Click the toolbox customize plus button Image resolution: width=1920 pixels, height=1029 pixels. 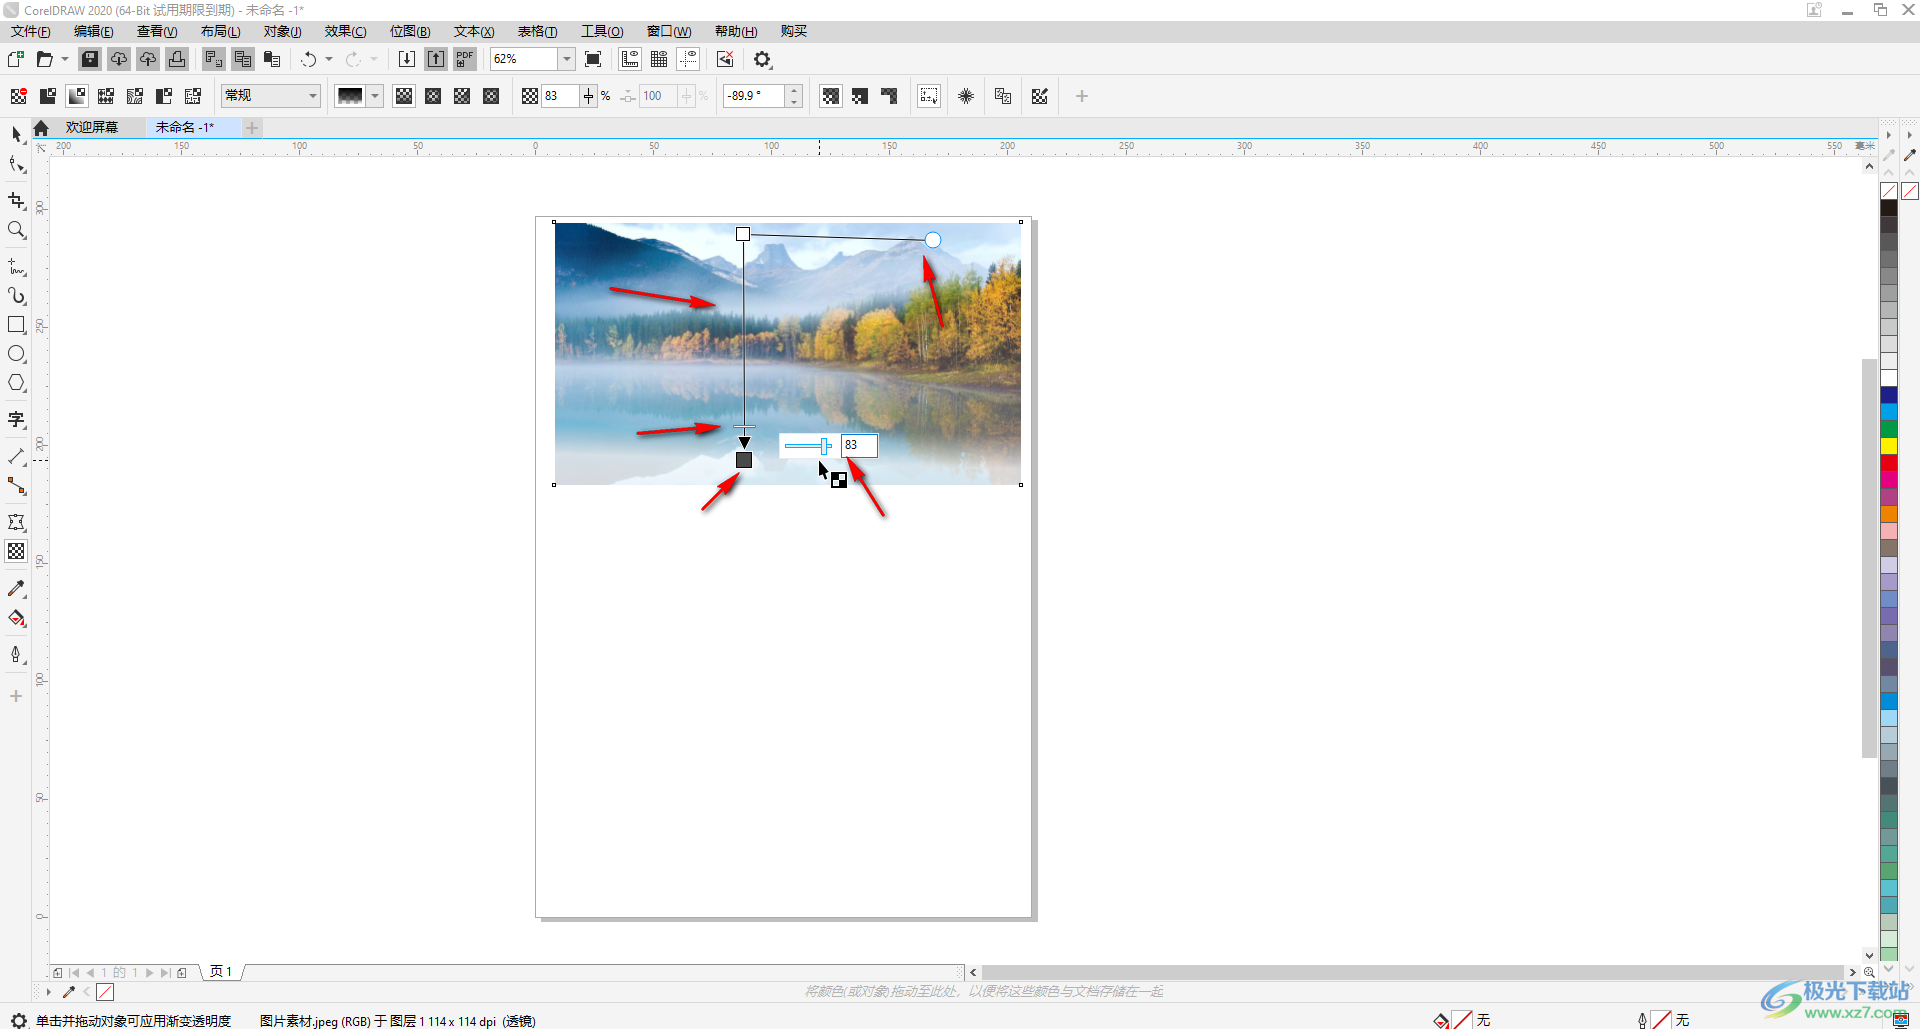16,696
